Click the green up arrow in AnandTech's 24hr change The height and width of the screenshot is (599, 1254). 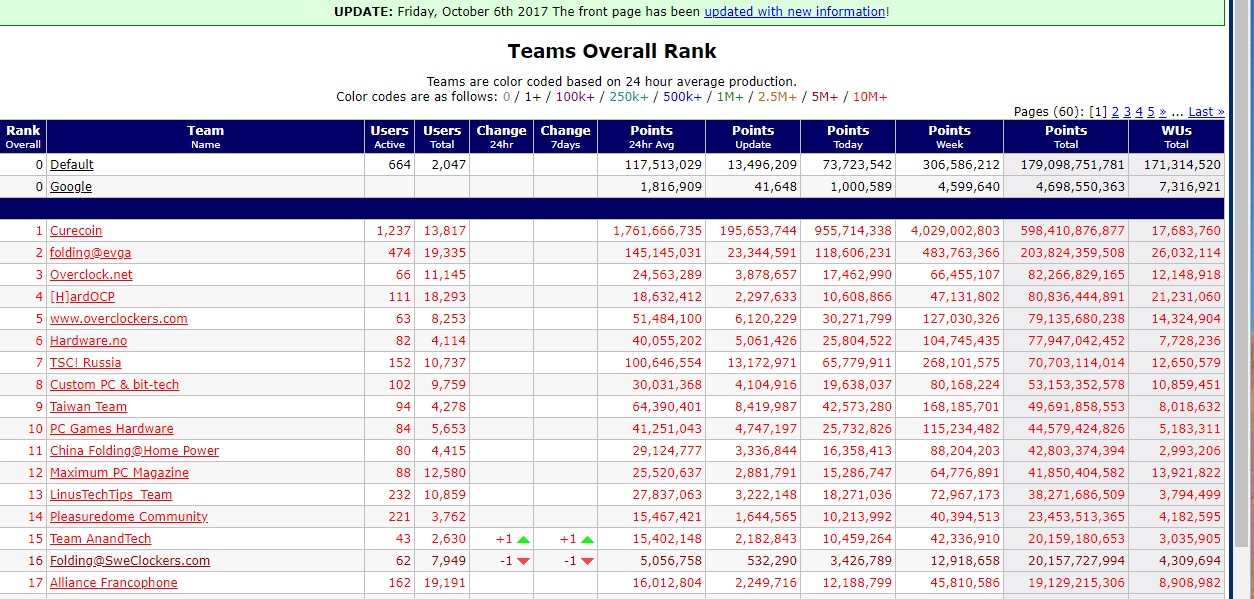(523, 539)
